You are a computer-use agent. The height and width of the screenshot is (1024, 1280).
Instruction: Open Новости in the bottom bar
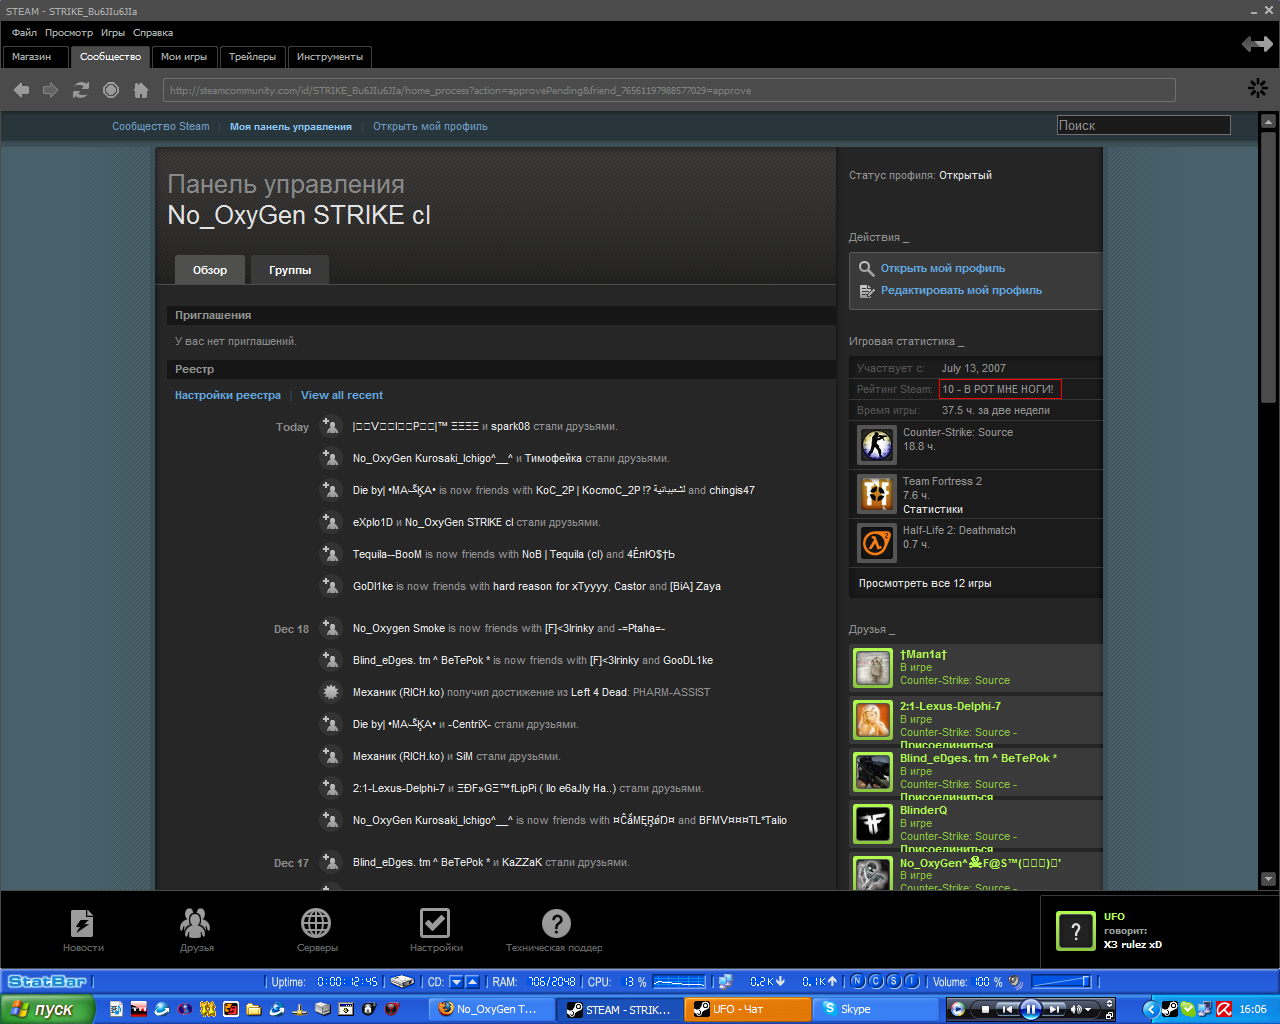pyautogui.click(x=83, y=930)
